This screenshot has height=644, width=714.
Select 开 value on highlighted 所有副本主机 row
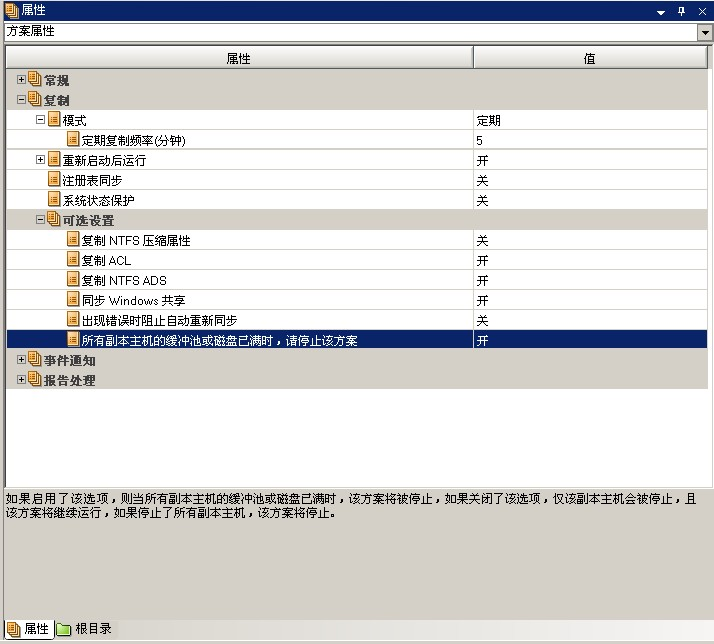tap(482, 341)
